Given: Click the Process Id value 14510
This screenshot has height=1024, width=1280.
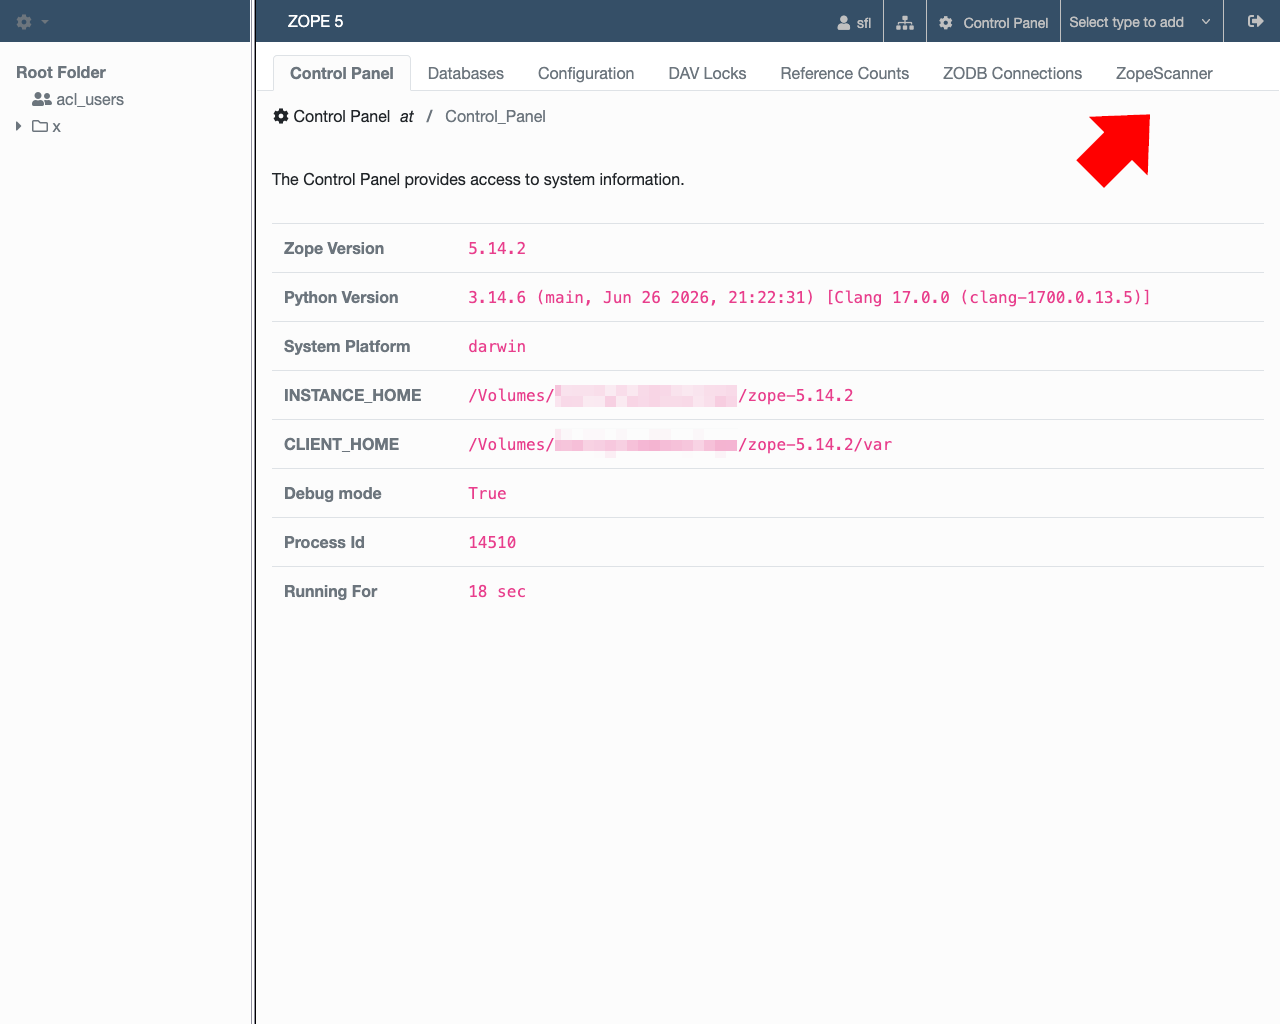Looking at the screenshot, I should 492,542.
